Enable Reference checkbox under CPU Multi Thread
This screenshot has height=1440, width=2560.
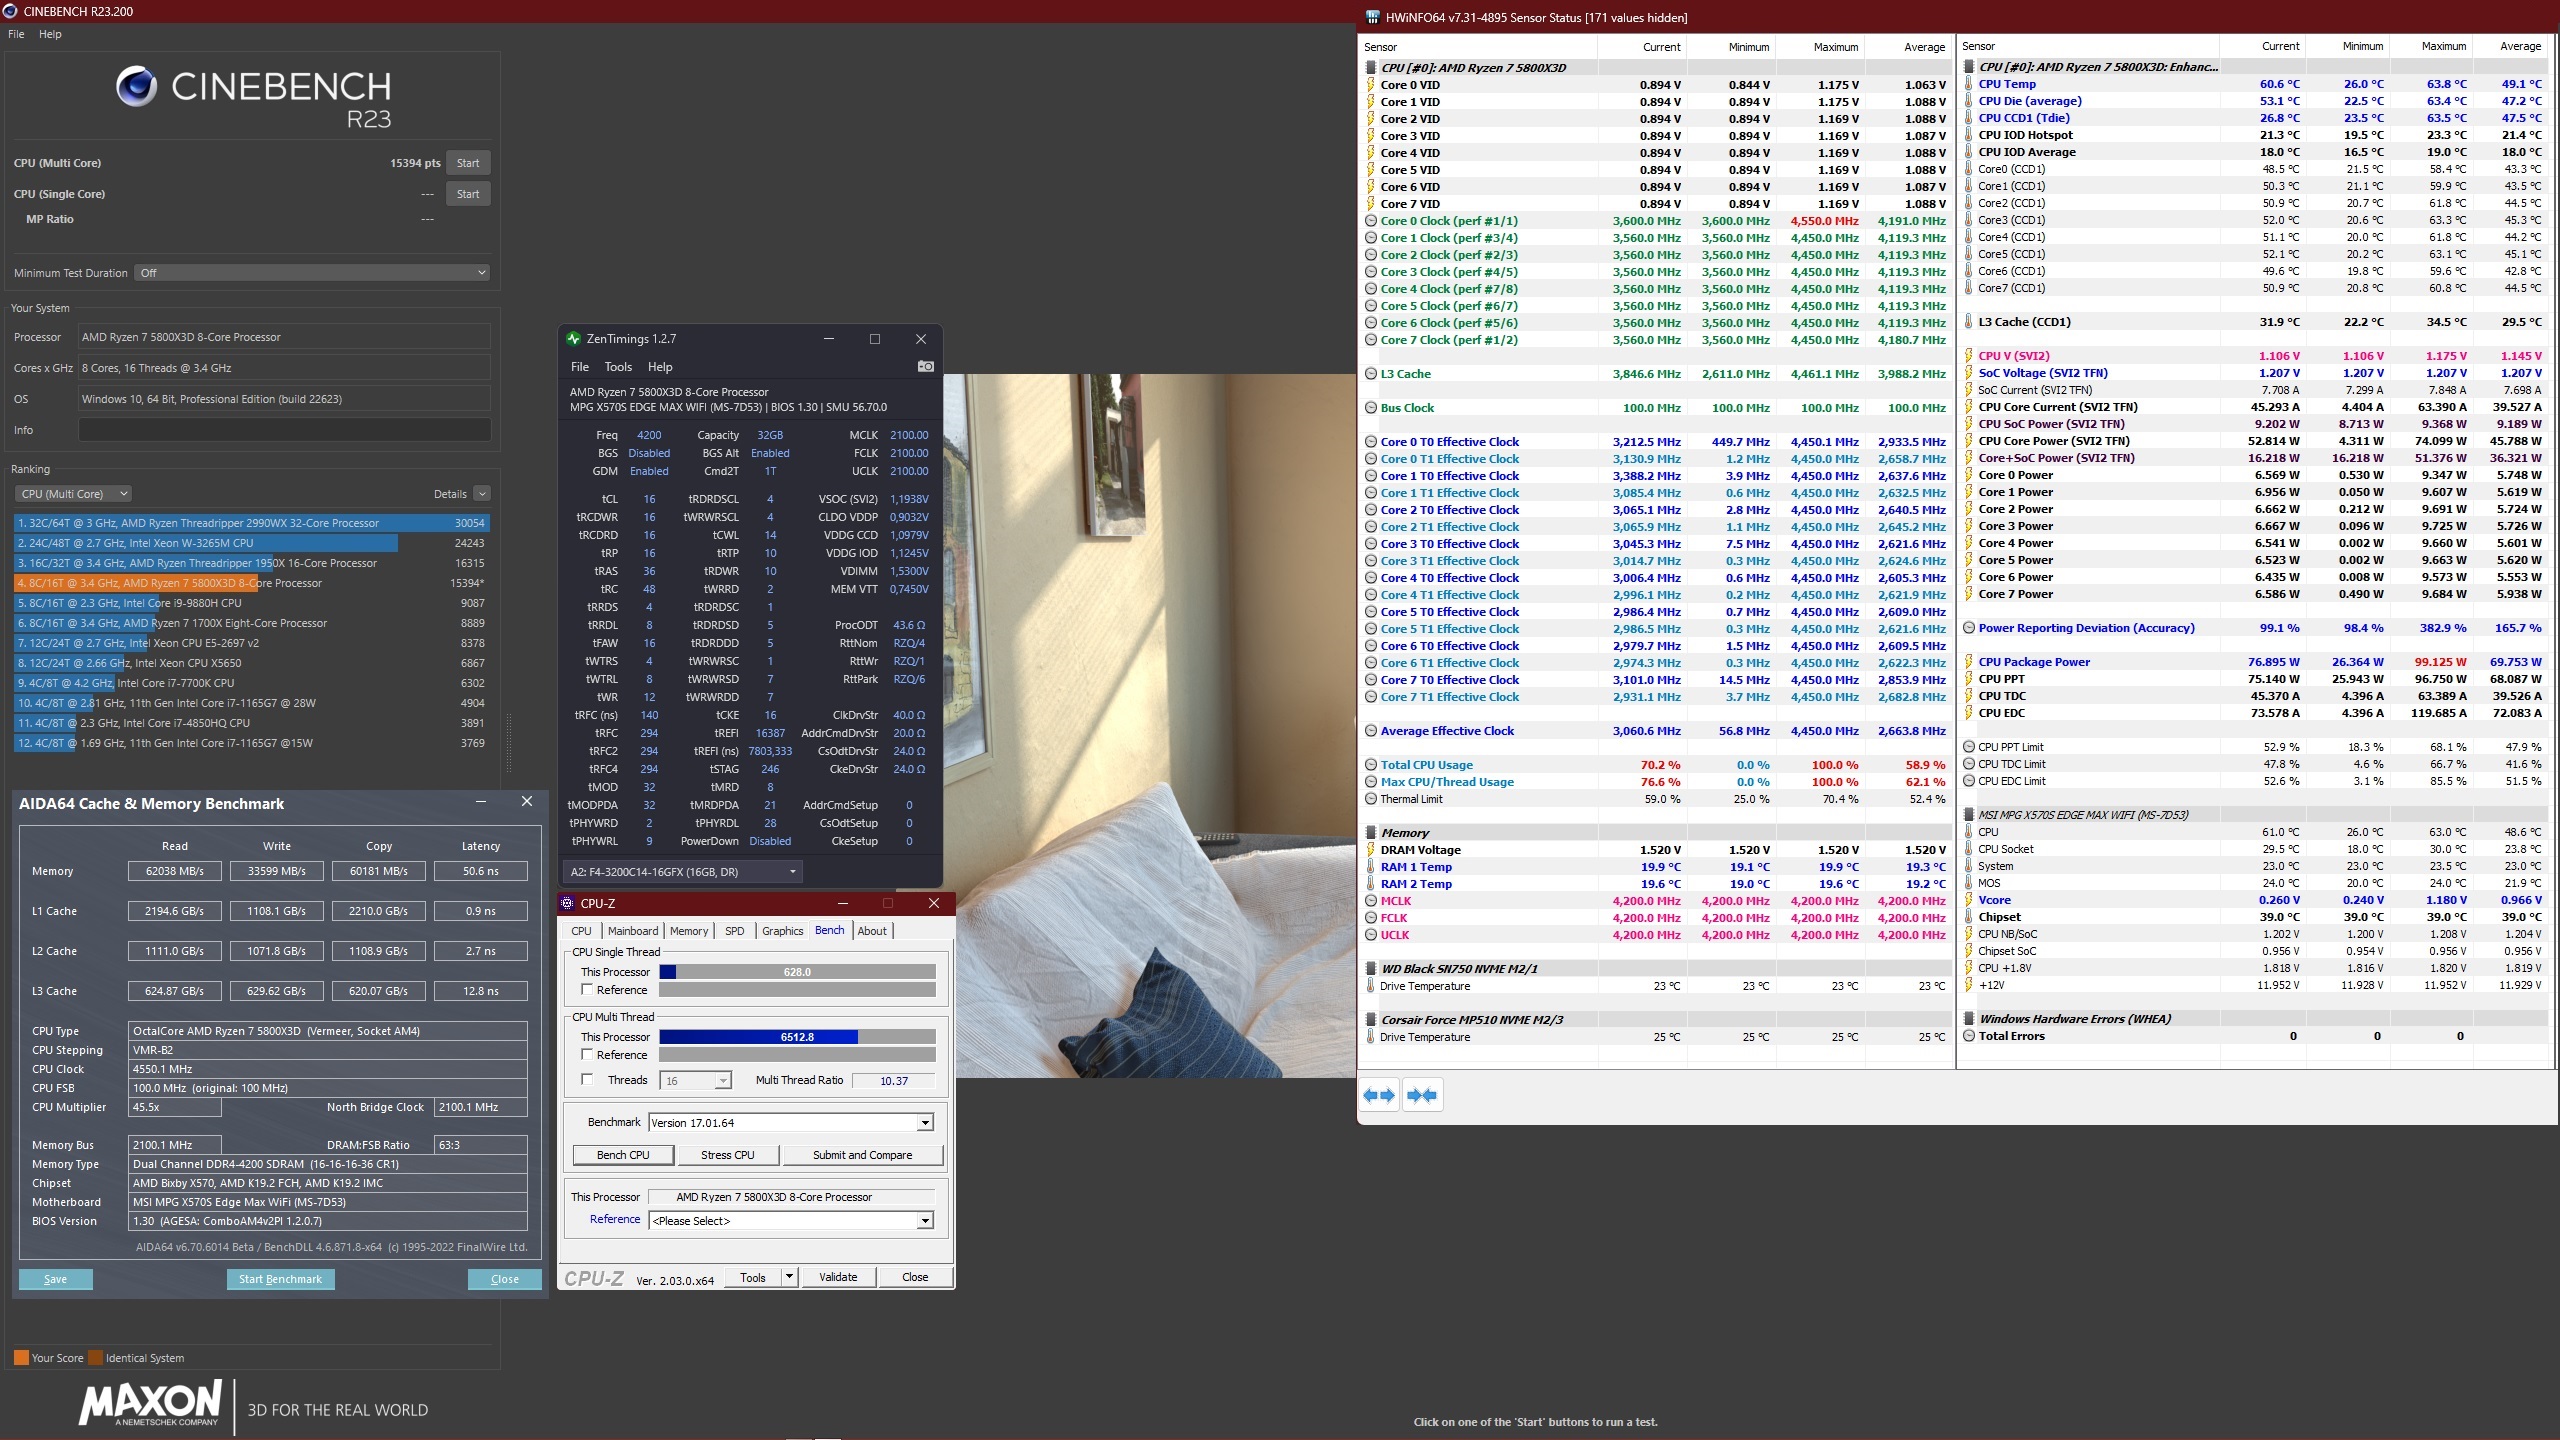587,1055
